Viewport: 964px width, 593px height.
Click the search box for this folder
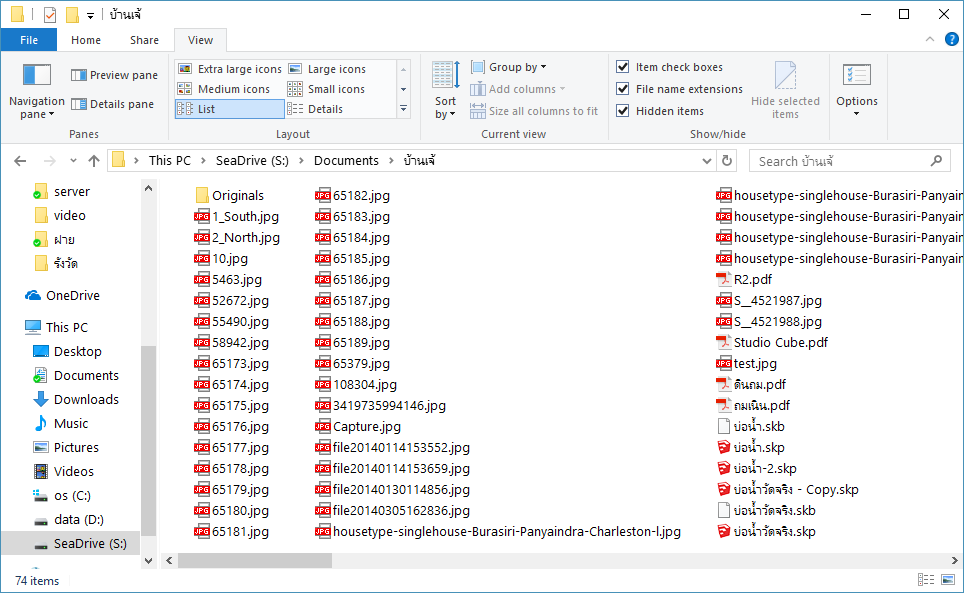838,161
